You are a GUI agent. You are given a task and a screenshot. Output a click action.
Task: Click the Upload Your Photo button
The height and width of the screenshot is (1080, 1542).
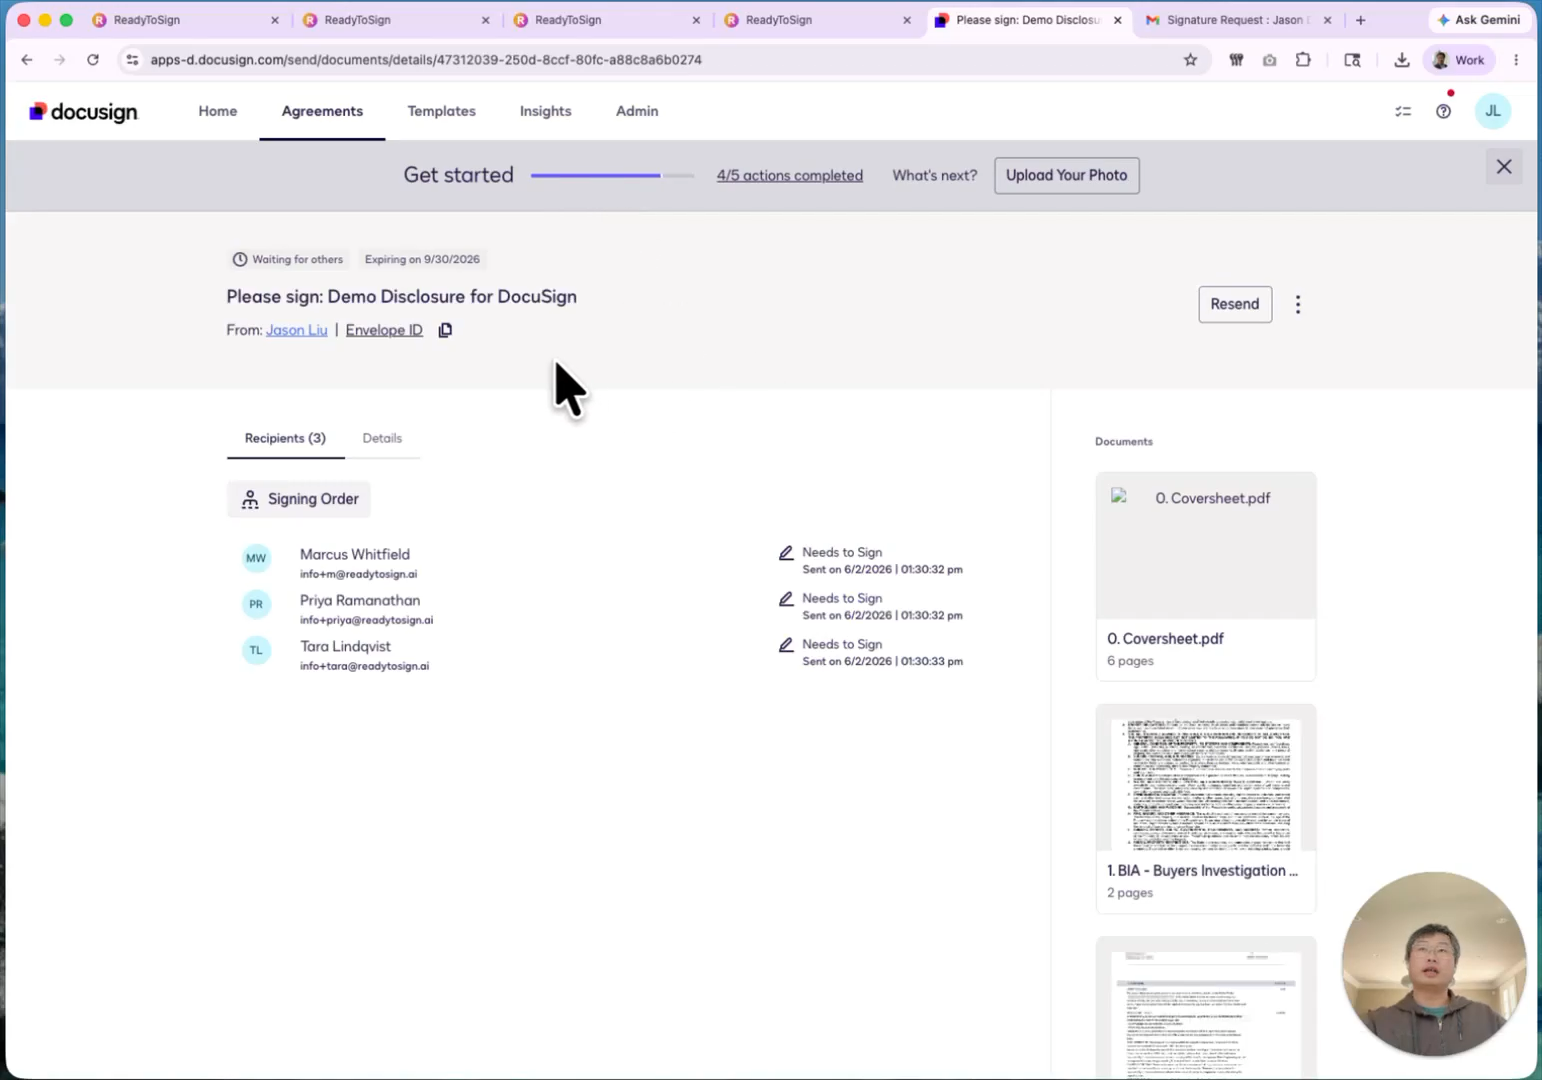tap(1066, 175)
